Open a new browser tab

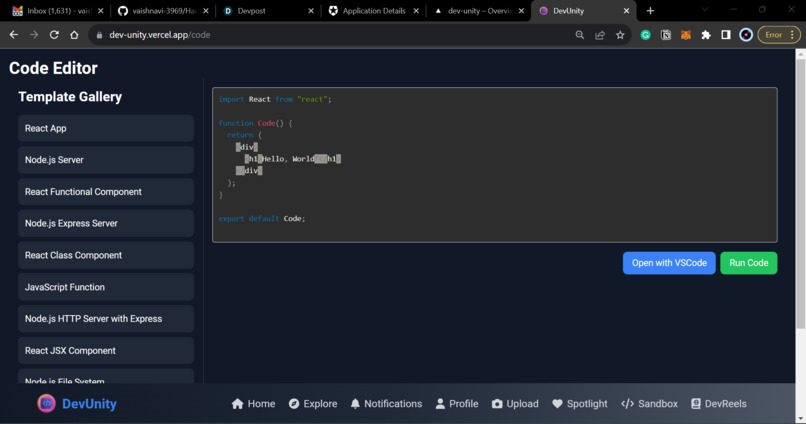click(x=650, y=11)
